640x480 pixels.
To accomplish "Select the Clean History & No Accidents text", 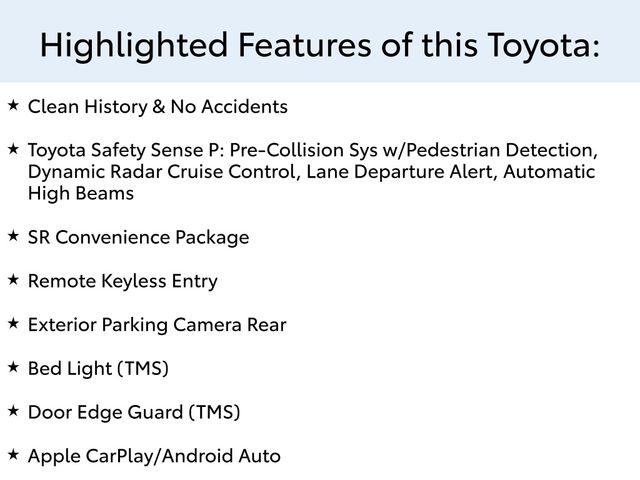I will click(158, 106).
